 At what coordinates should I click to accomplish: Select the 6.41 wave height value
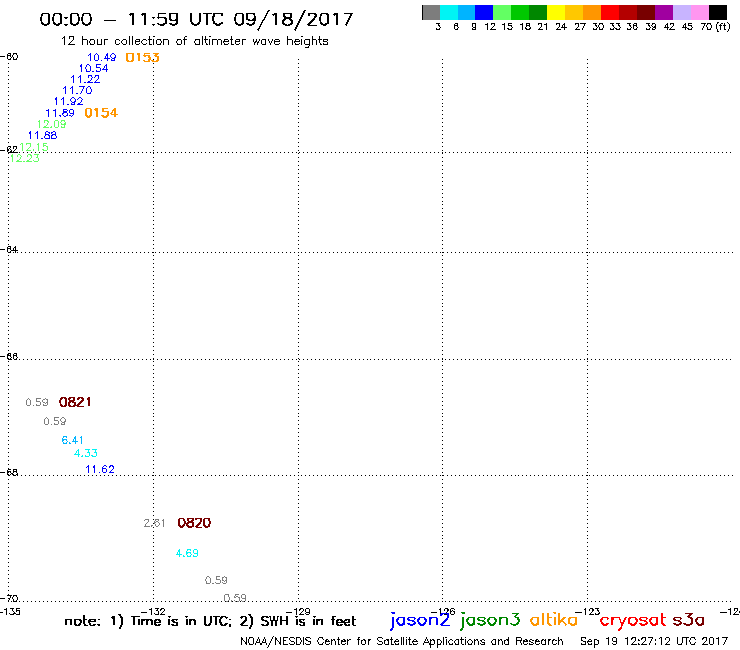(x=72, y=440)
